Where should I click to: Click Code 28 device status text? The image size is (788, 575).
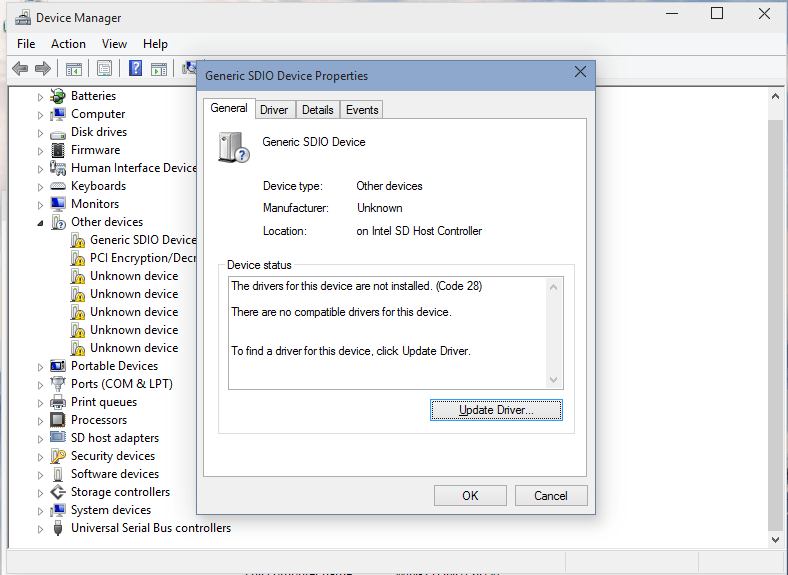pos(356,286)
